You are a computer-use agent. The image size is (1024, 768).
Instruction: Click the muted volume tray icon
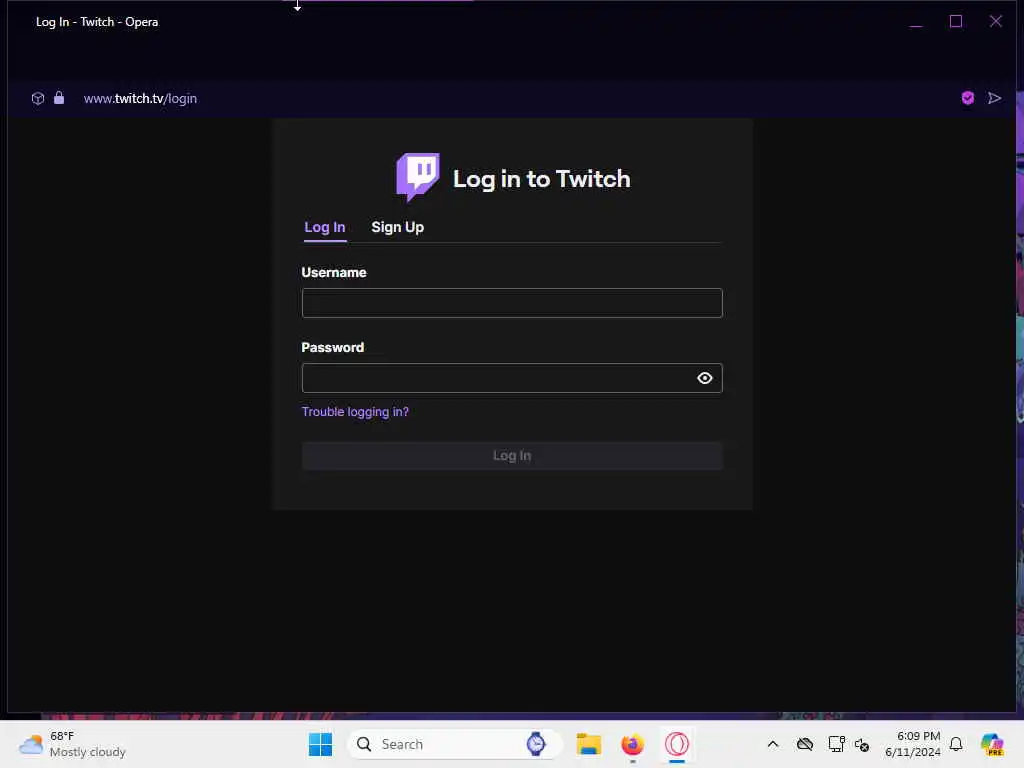point(862,744)
